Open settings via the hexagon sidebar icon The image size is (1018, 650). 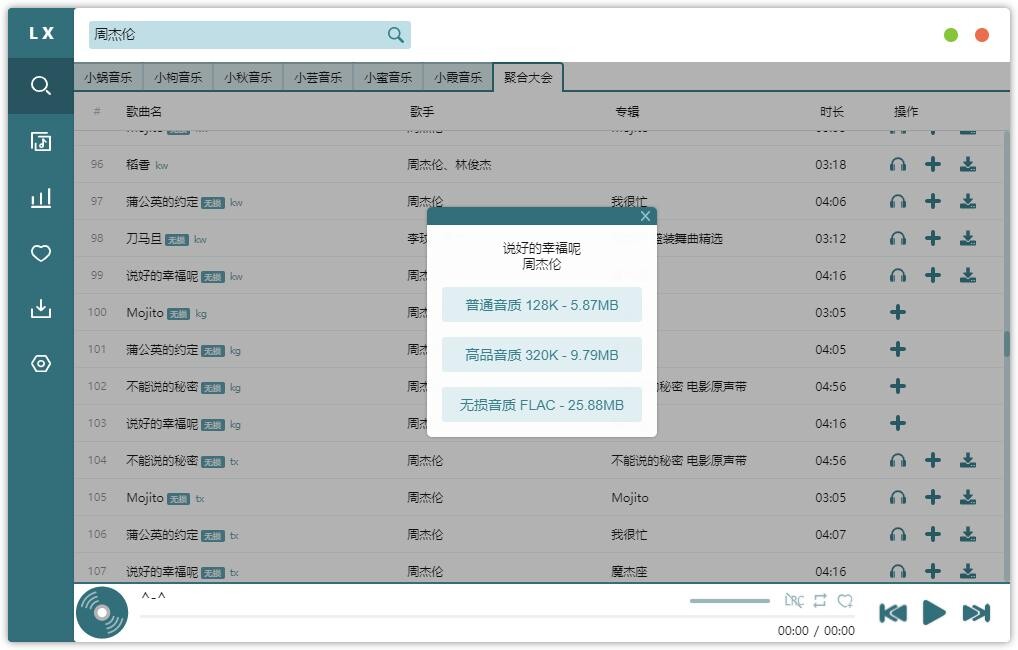[41, 363]
